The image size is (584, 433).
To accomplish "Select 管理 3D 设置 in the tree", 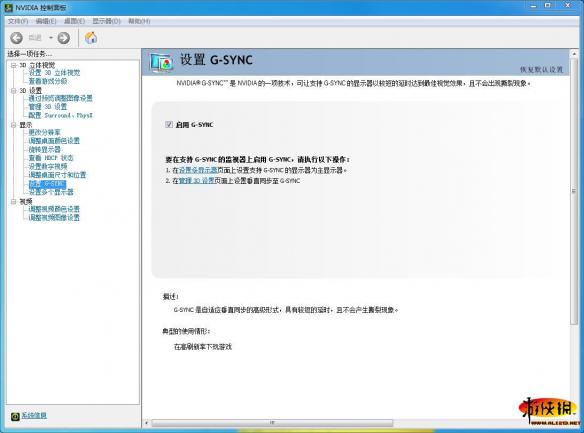I will [48, 107].
